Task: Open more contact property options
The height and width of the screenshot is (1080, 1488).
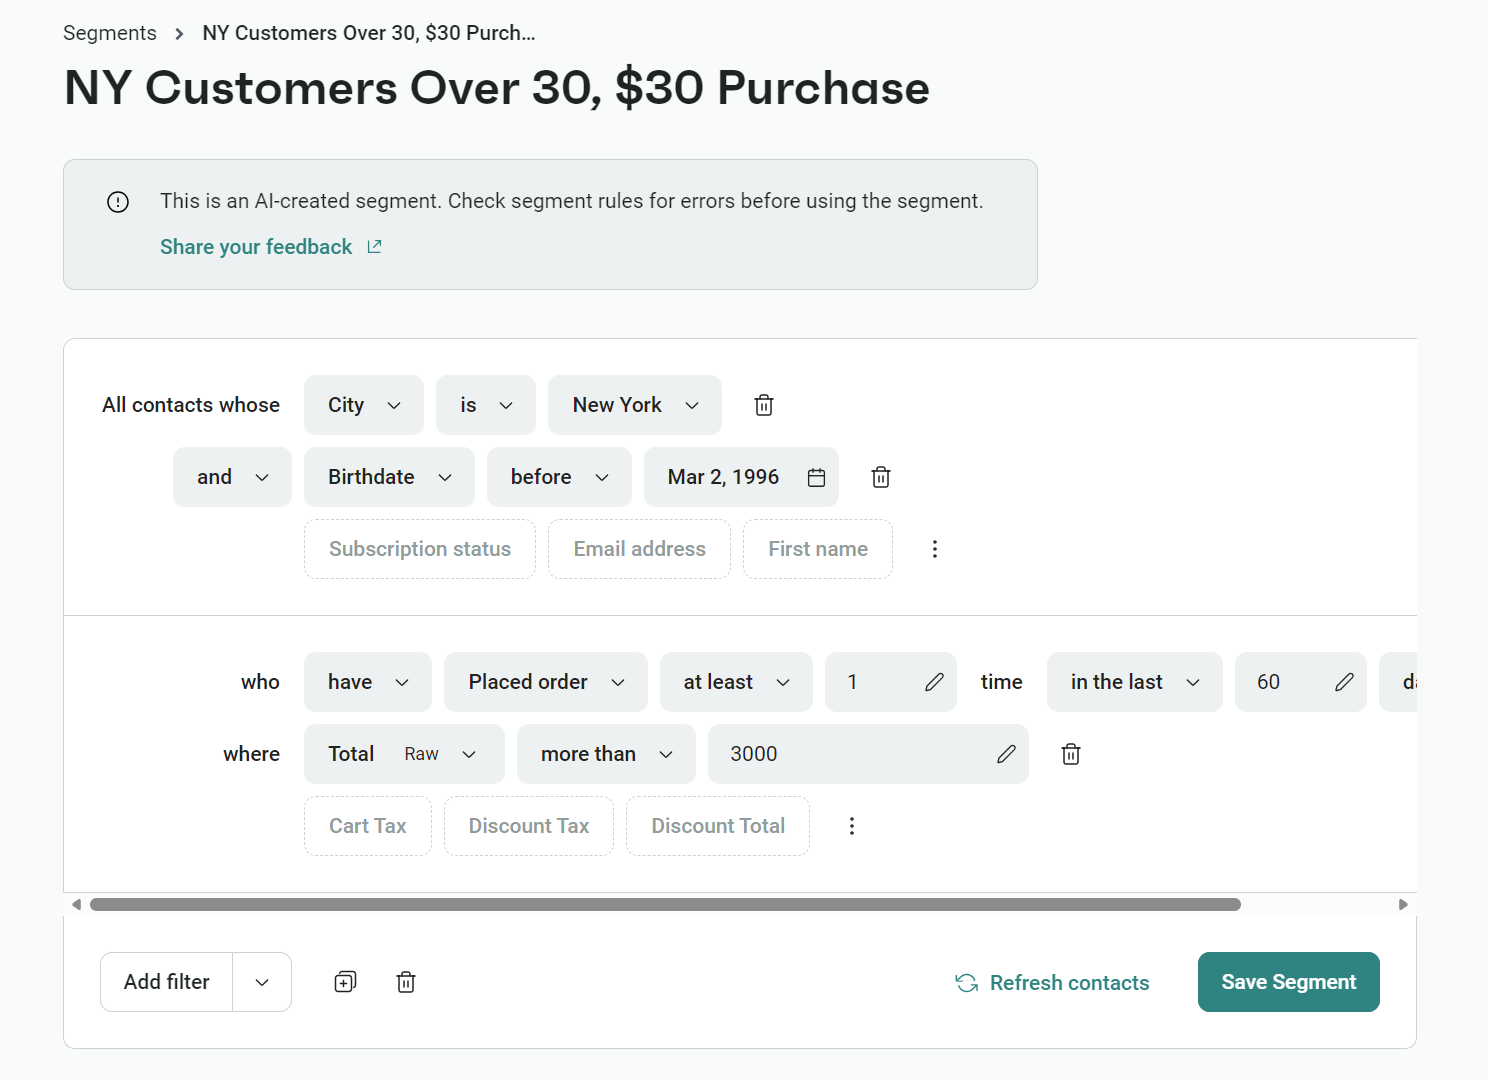Action: (x=934, y=549)
